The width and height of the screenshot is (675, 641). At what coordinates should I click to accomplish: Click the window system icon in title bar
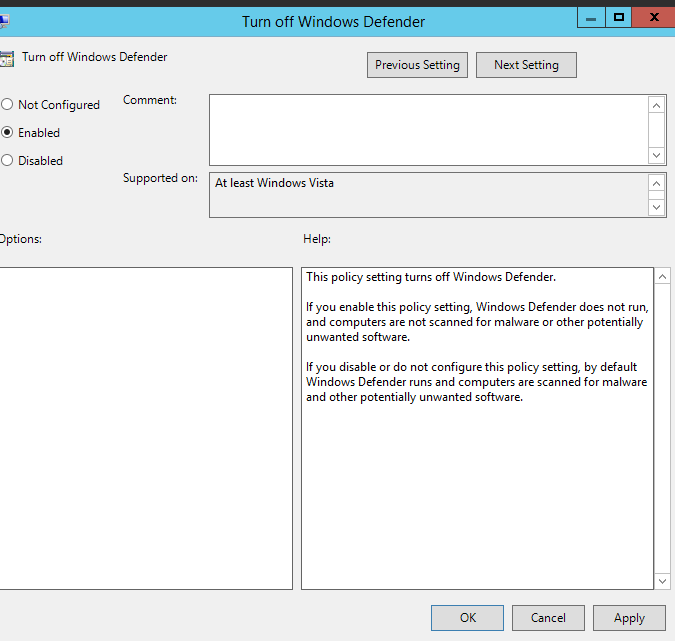(x=4, y=21)
